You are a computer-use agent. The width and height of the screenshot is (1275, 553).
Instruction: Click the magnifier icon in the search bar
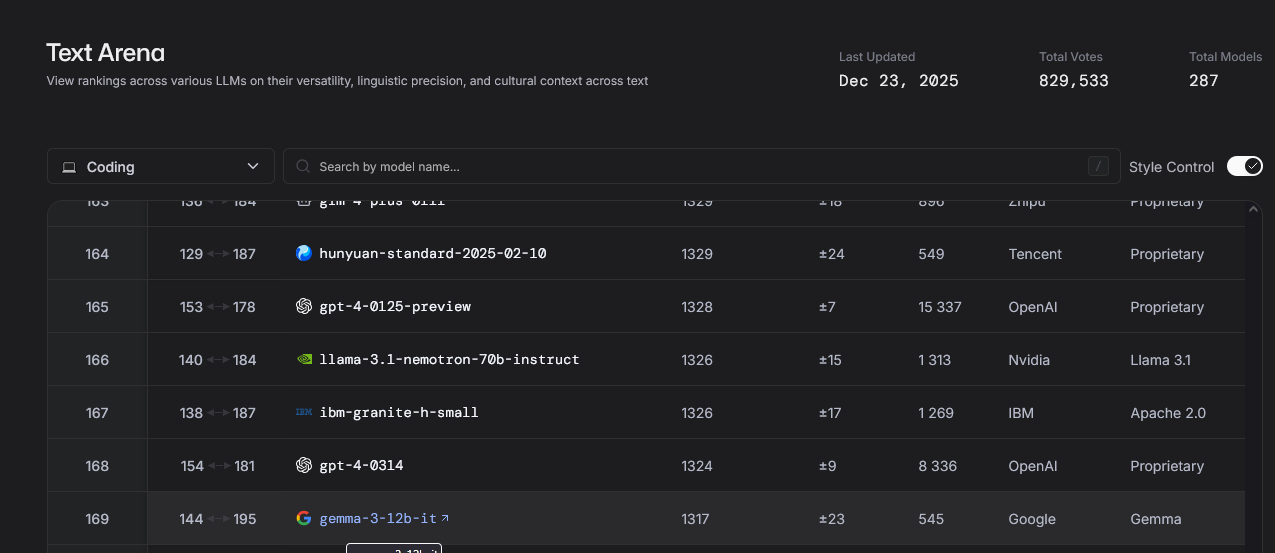[x=303, y=167]
